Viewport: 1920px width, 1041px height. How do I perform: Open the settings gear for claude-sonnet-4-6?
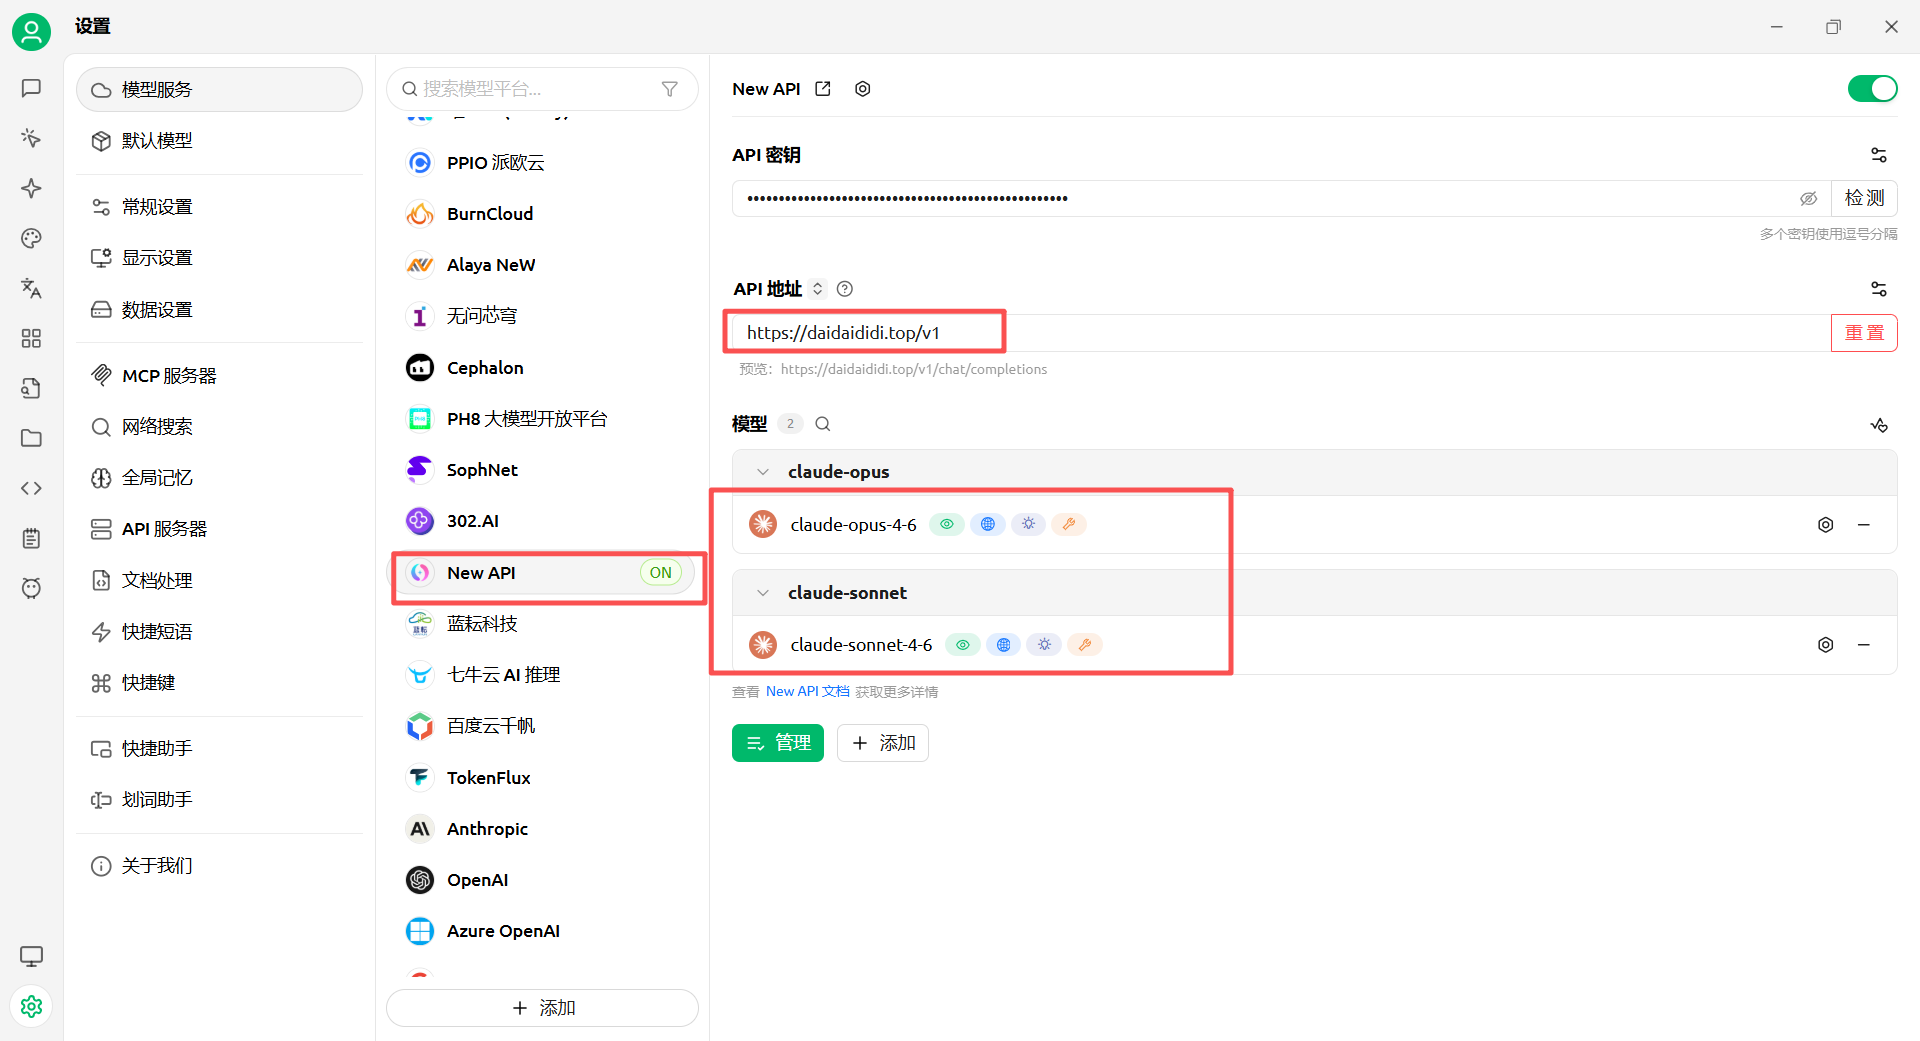click(1826, 645)
